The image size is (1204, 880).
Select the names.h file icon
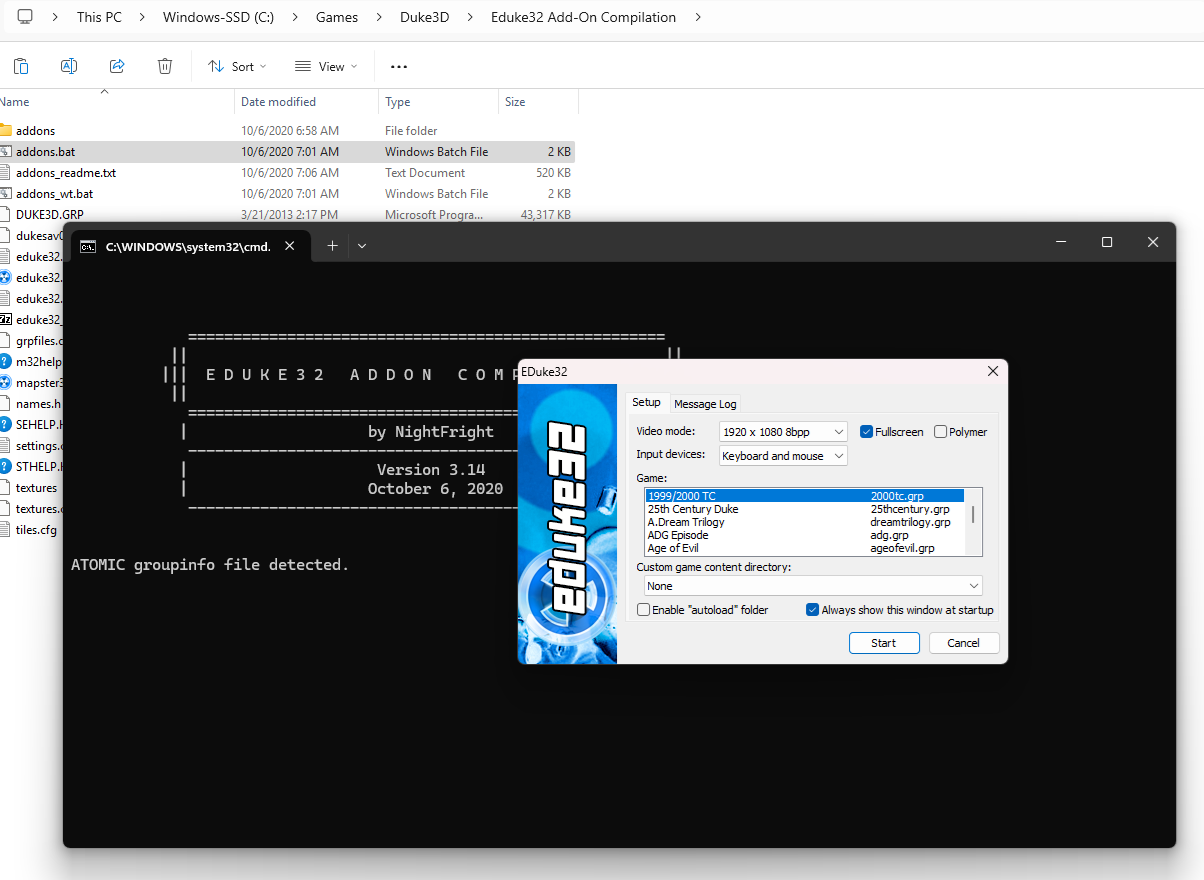coord(6,404)
